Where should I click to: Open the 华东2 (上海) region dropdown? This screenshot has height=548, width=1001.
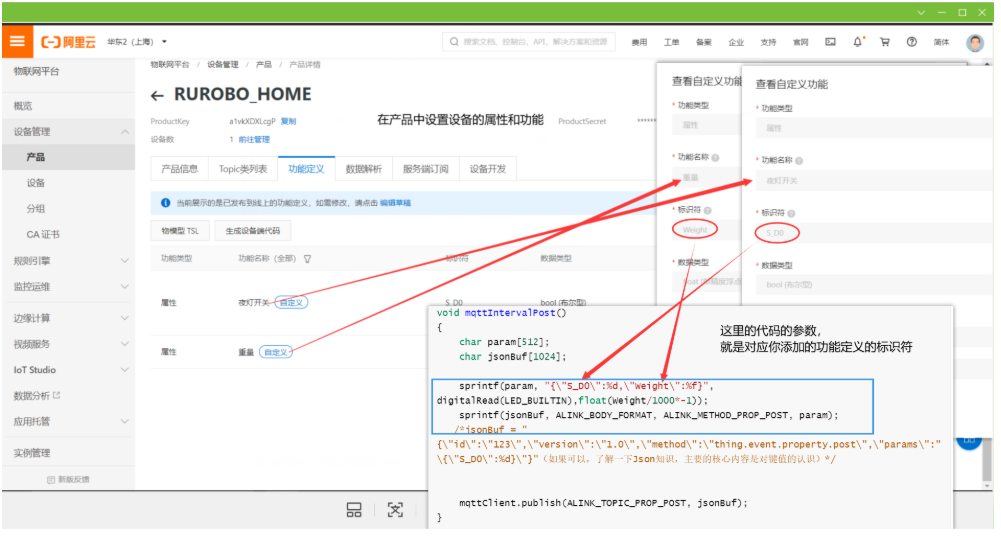[137, 42]
